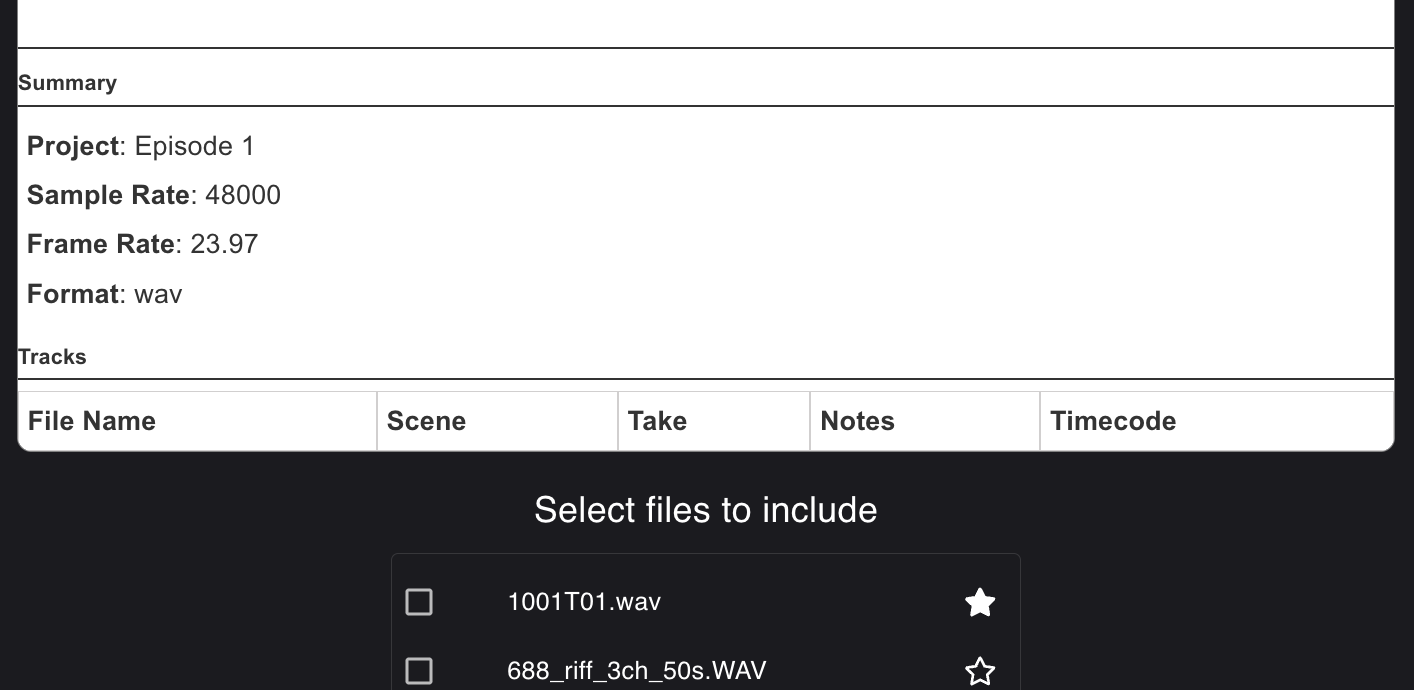Click the bold Project label
The height and width of the screenshot is (690, 1414).
[x=73, y=146]
